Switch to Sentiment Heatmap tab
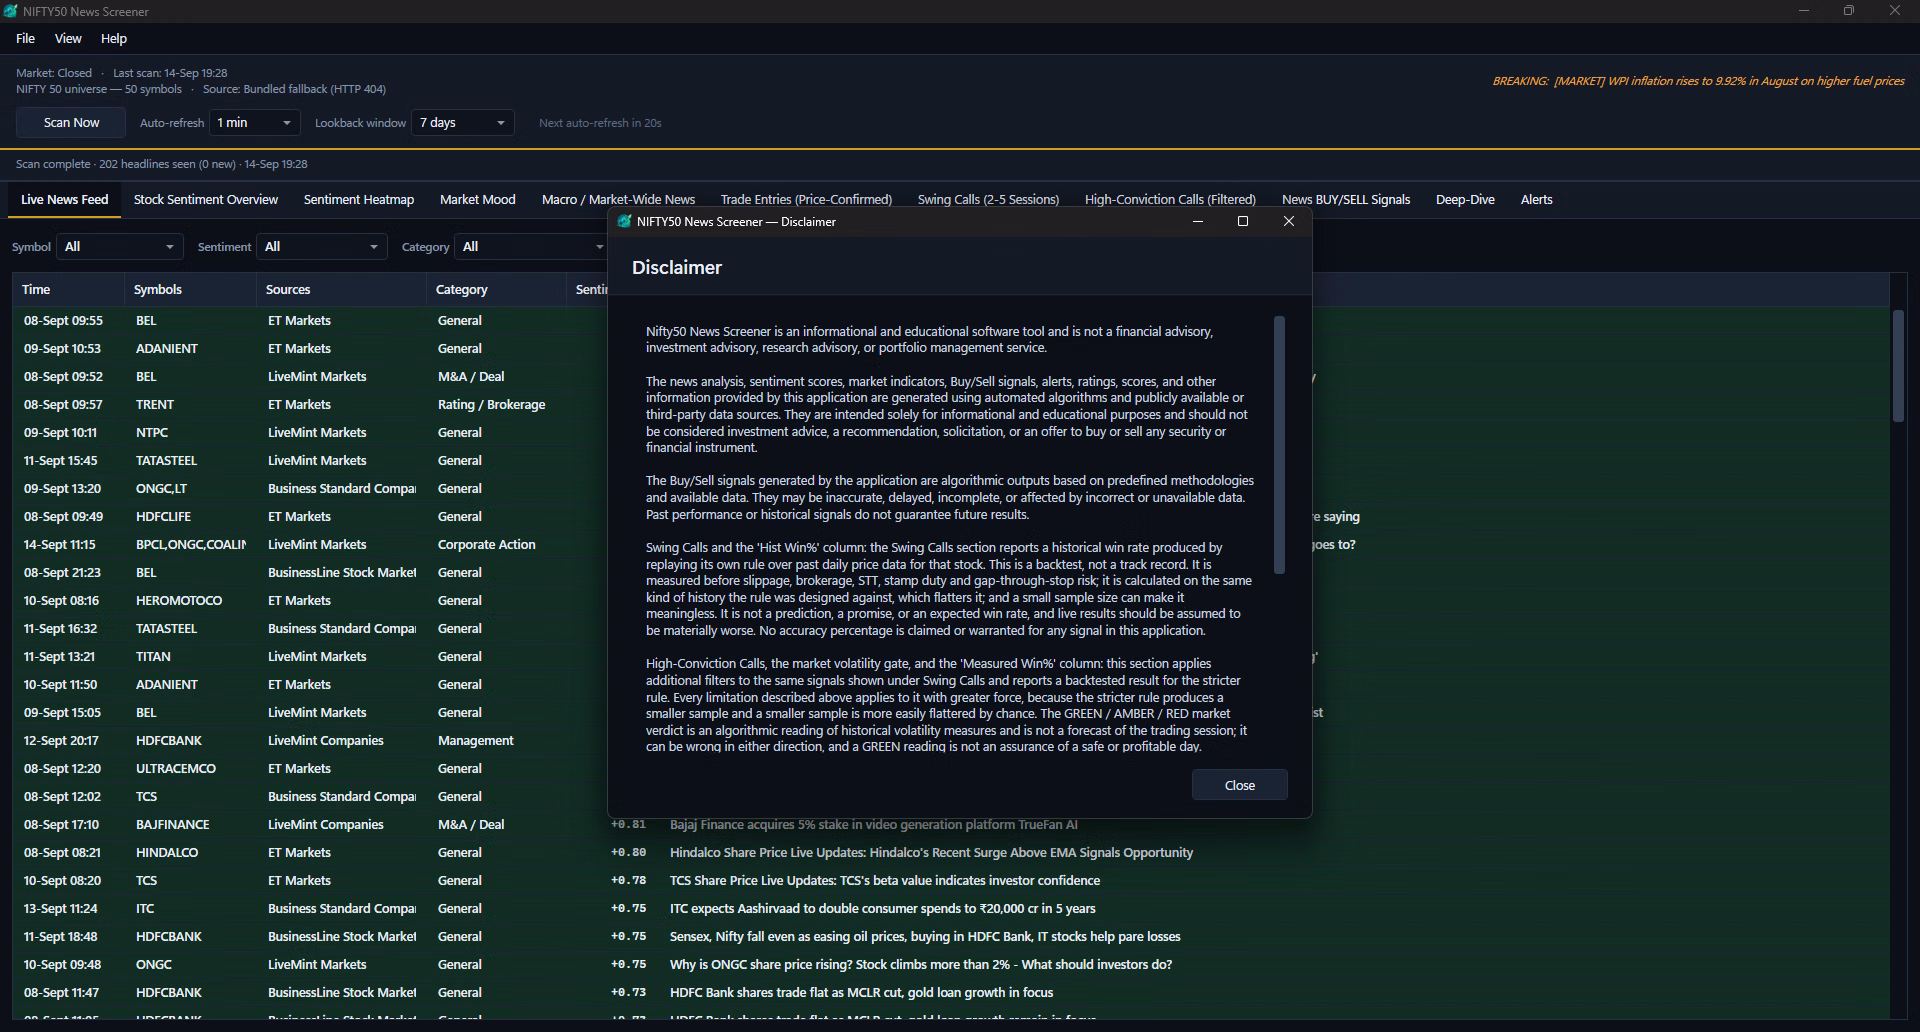 359,200
